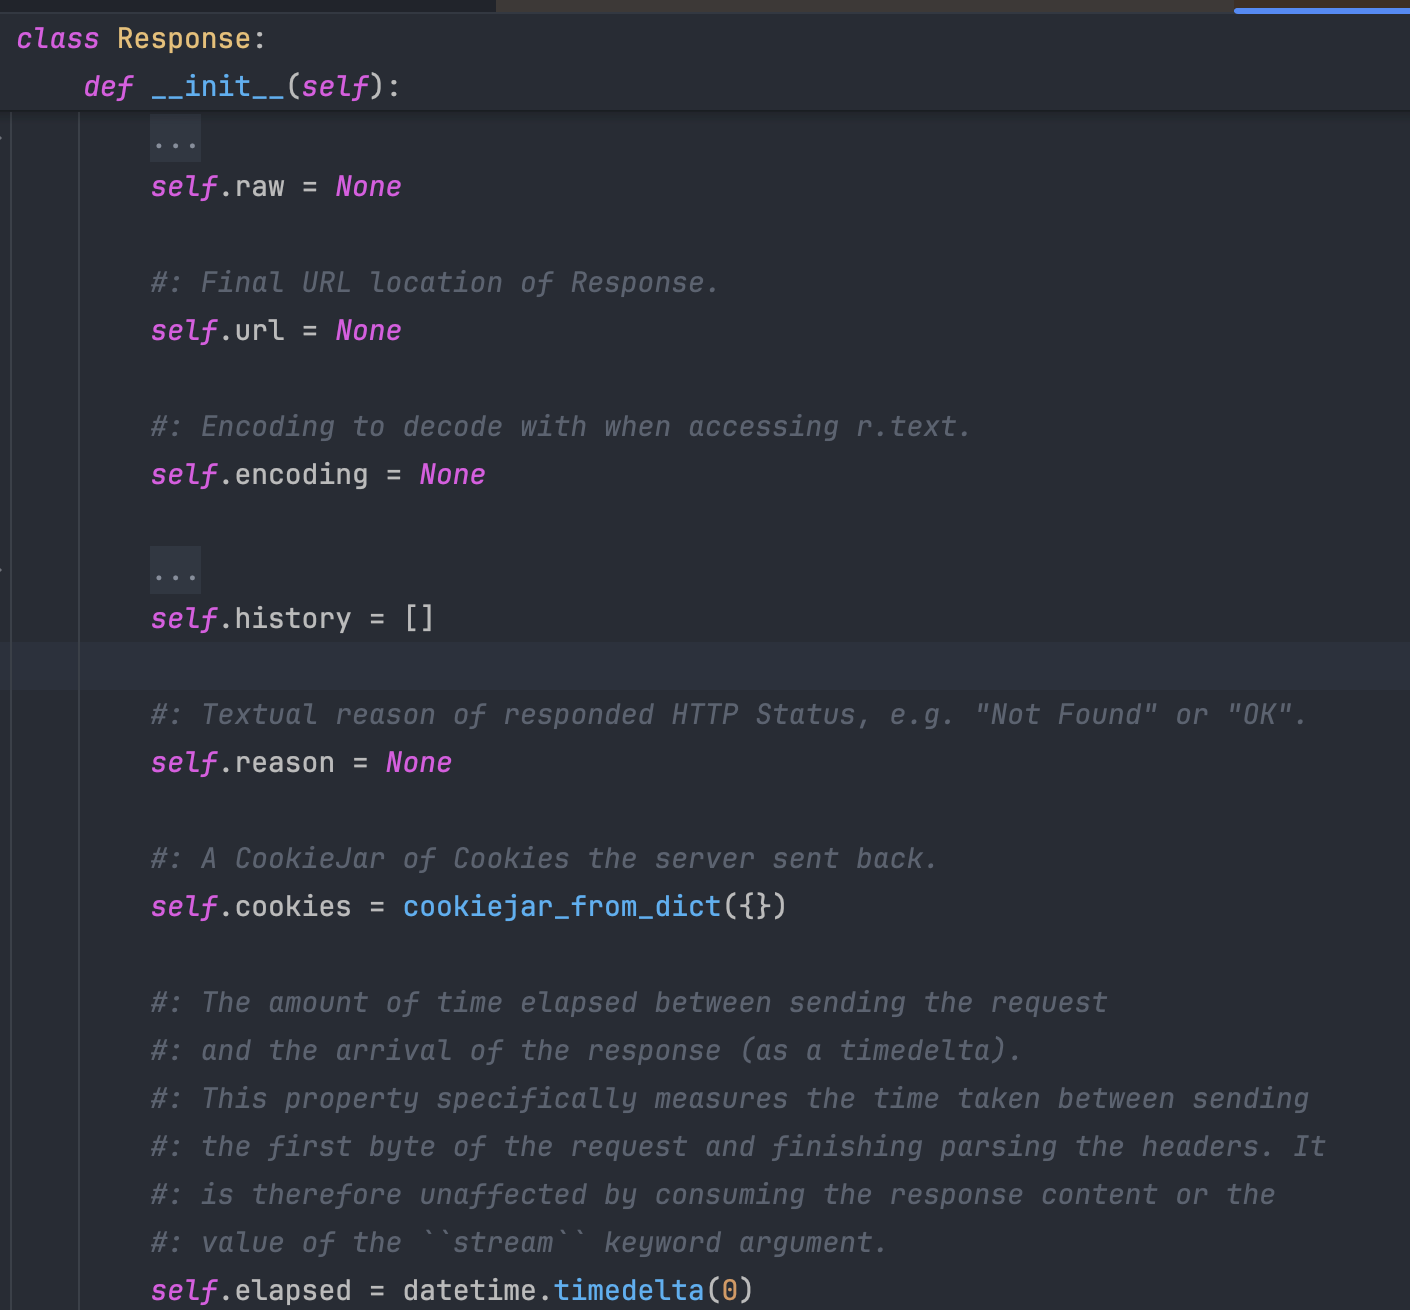
Task: Place cursor on None in the self.url line
Action: point(368,331)
